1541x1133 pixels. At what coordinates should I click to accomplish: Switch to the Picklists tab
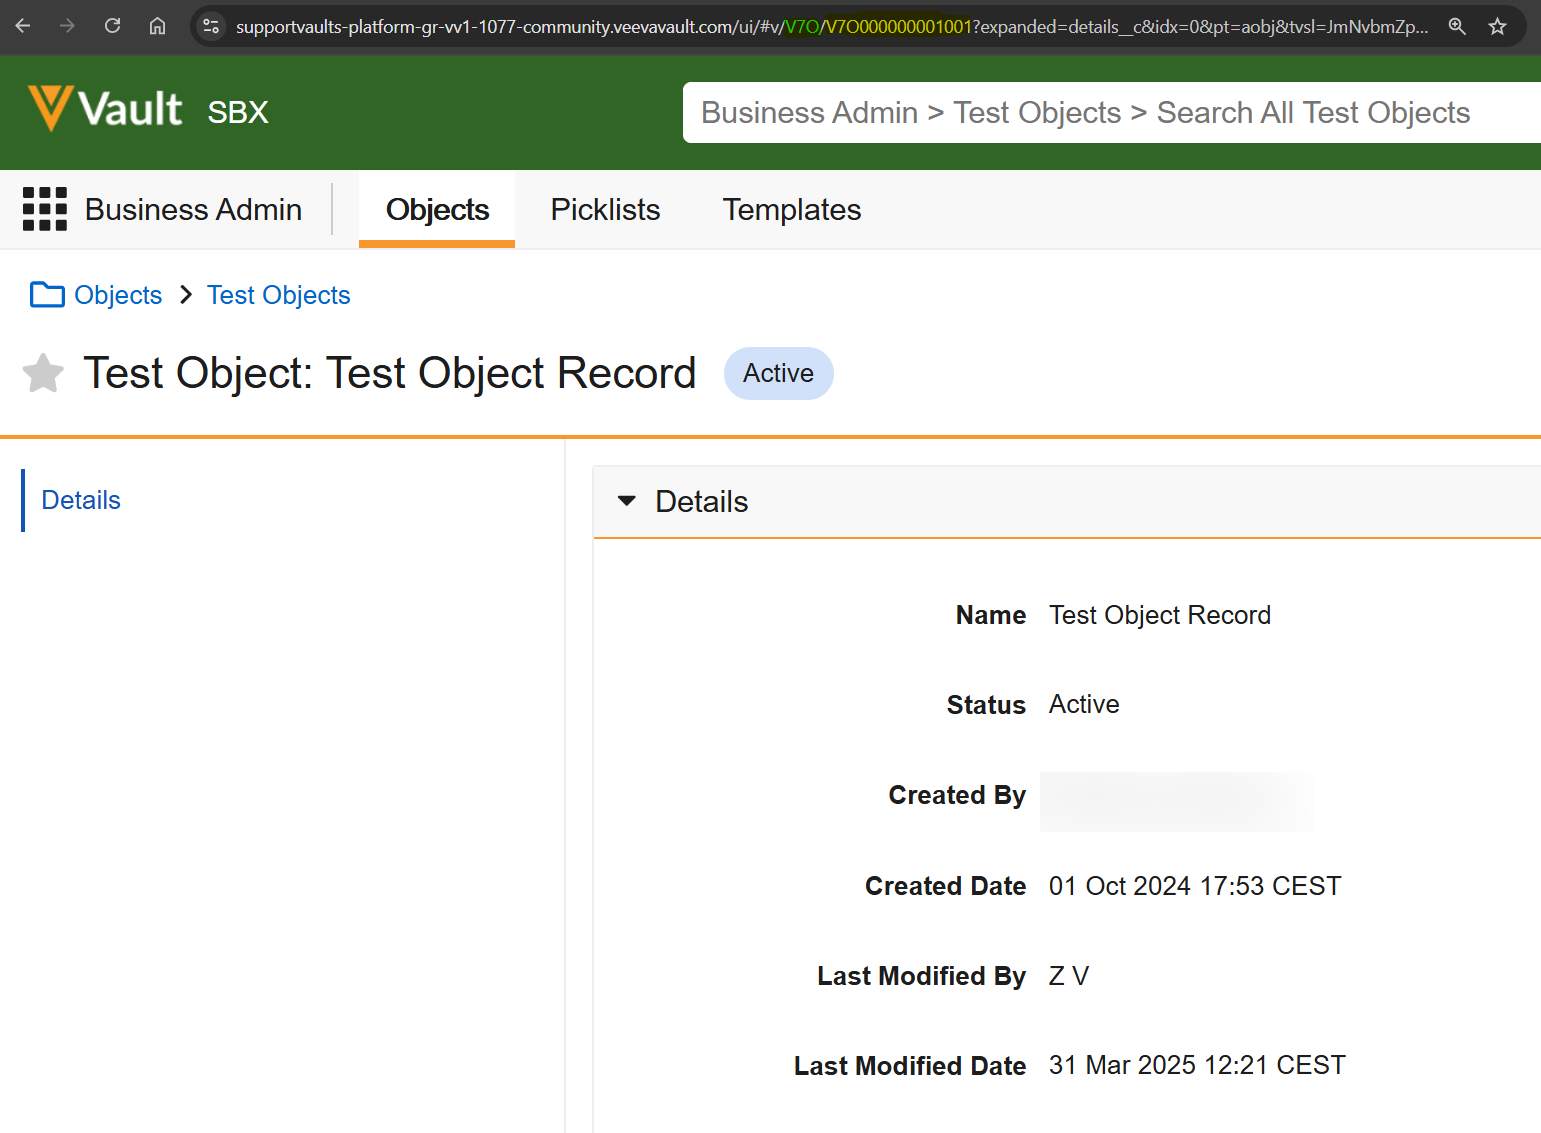pyautogui.click(x=605, y=210)
